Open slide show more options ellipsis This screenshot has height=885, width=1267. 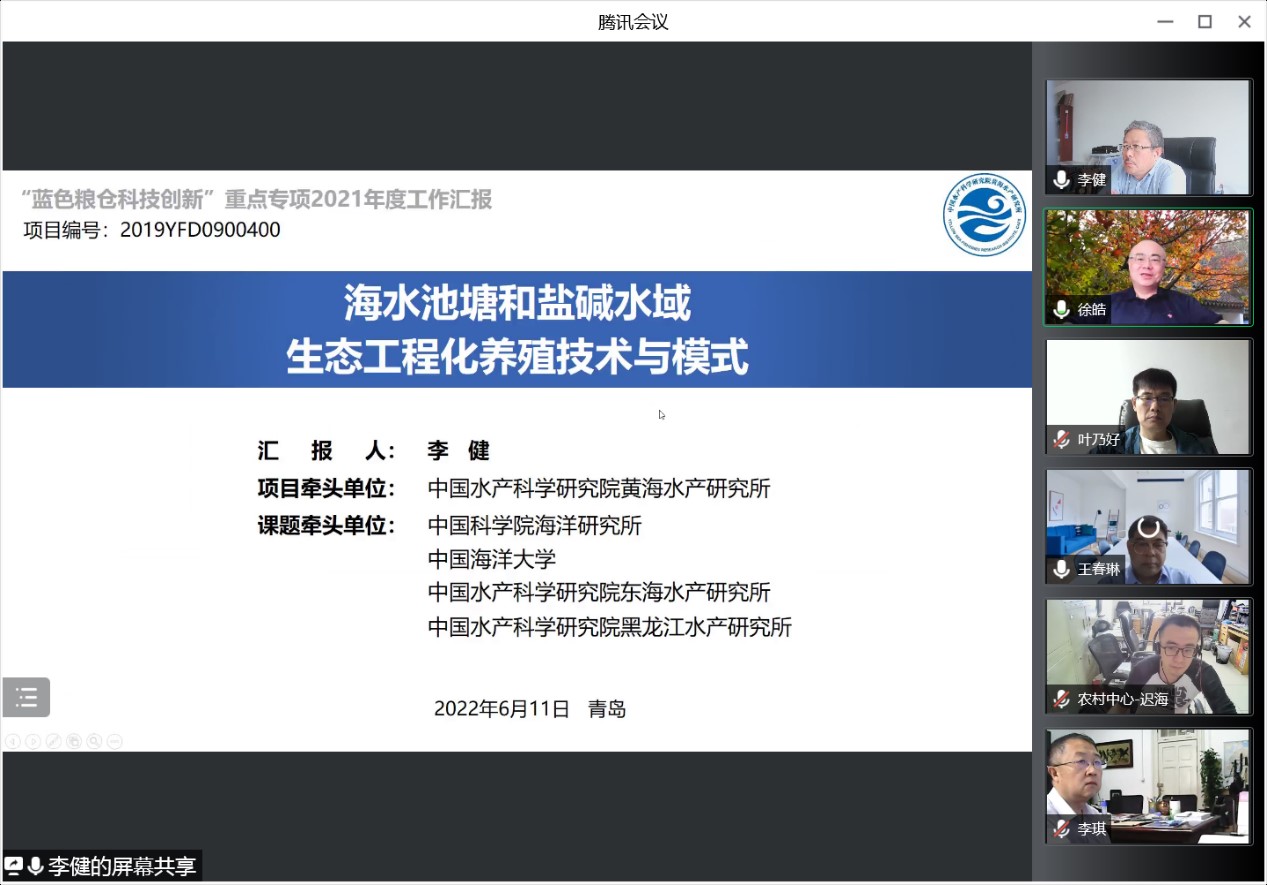point(114,741)
